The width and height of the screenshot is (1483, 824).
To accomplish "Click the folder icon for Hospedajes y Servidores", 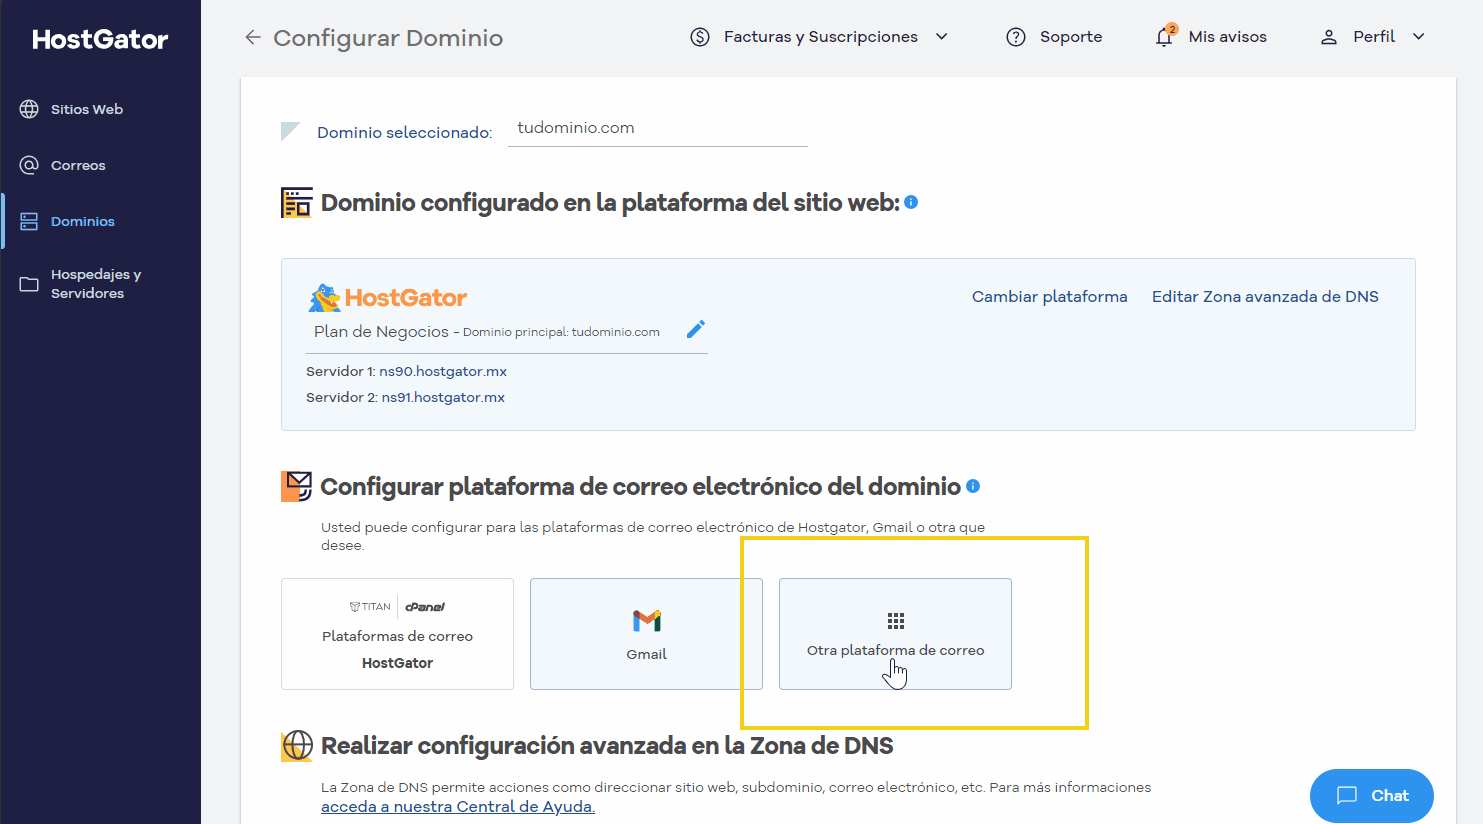I will pyautogui.click(x=29, y=284).
